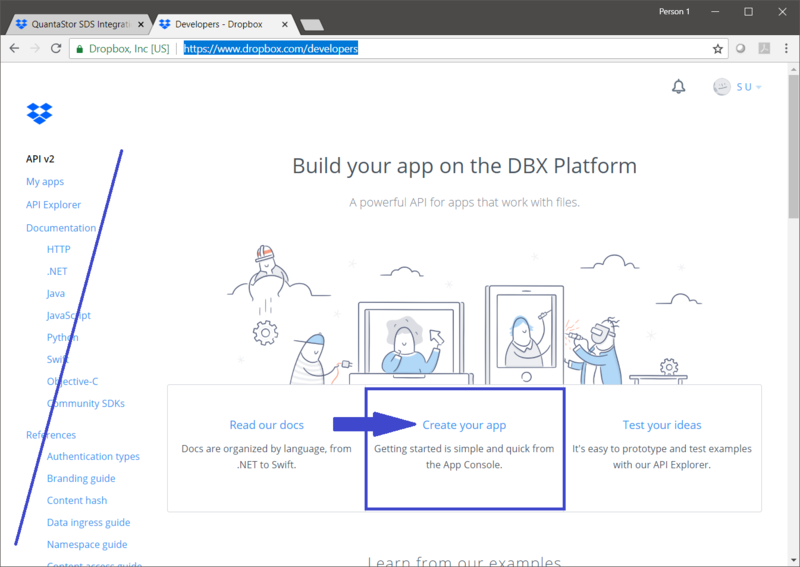The height and width of the screenshot is (567, 800).
Task: Open Objective-C documentation link
Action: point(72,381)
